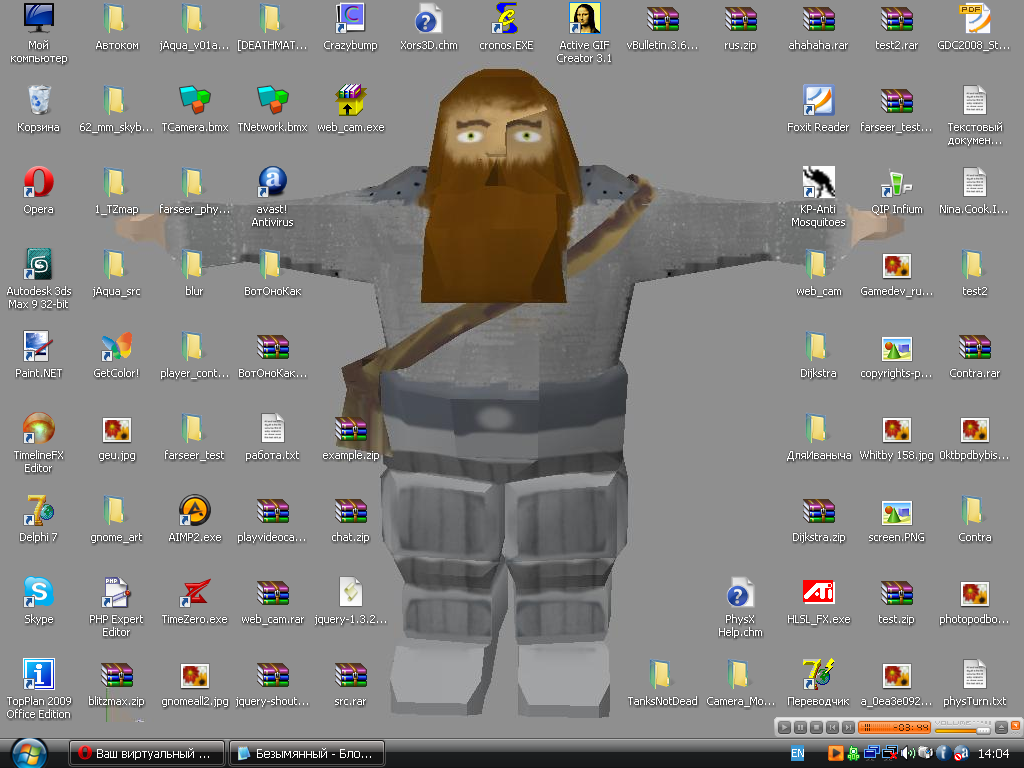This screenshot has width=1024, height=768.
Task: Skip to next track in mini player
Action: tap(848, 727)
